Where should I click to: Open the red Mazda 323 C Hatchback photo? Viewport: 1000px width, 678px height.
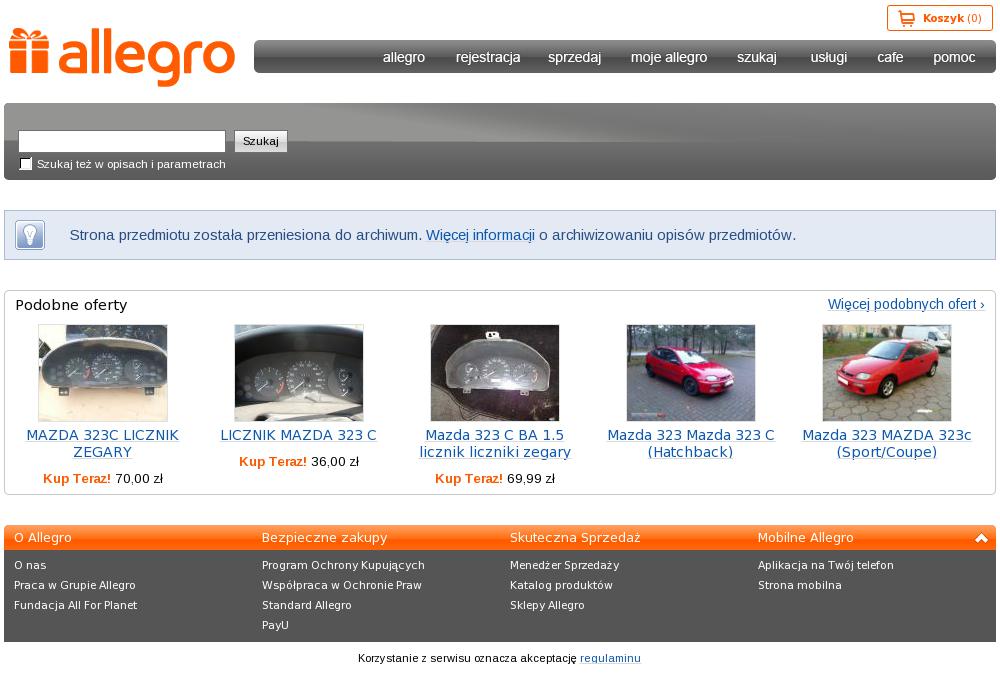[x=691, y=372]
